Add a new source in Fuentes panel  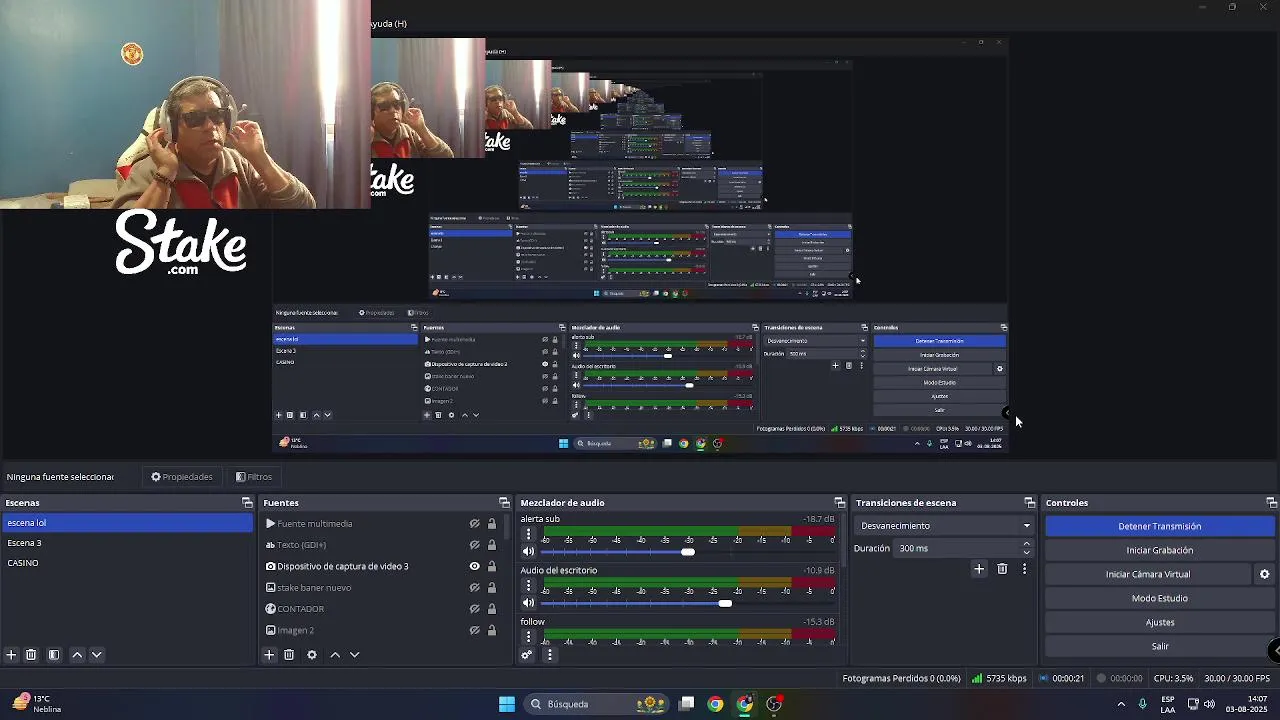[269, 655]
